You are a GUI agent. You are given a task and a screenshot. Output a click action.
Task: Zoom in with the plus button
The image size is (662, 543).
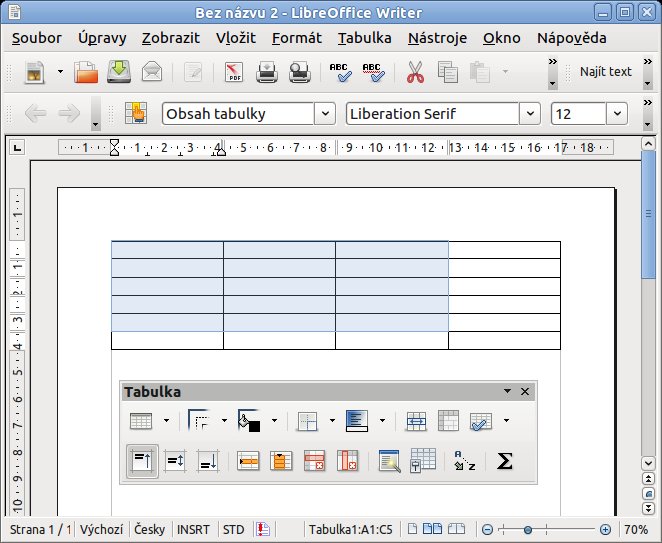point(605,529)
